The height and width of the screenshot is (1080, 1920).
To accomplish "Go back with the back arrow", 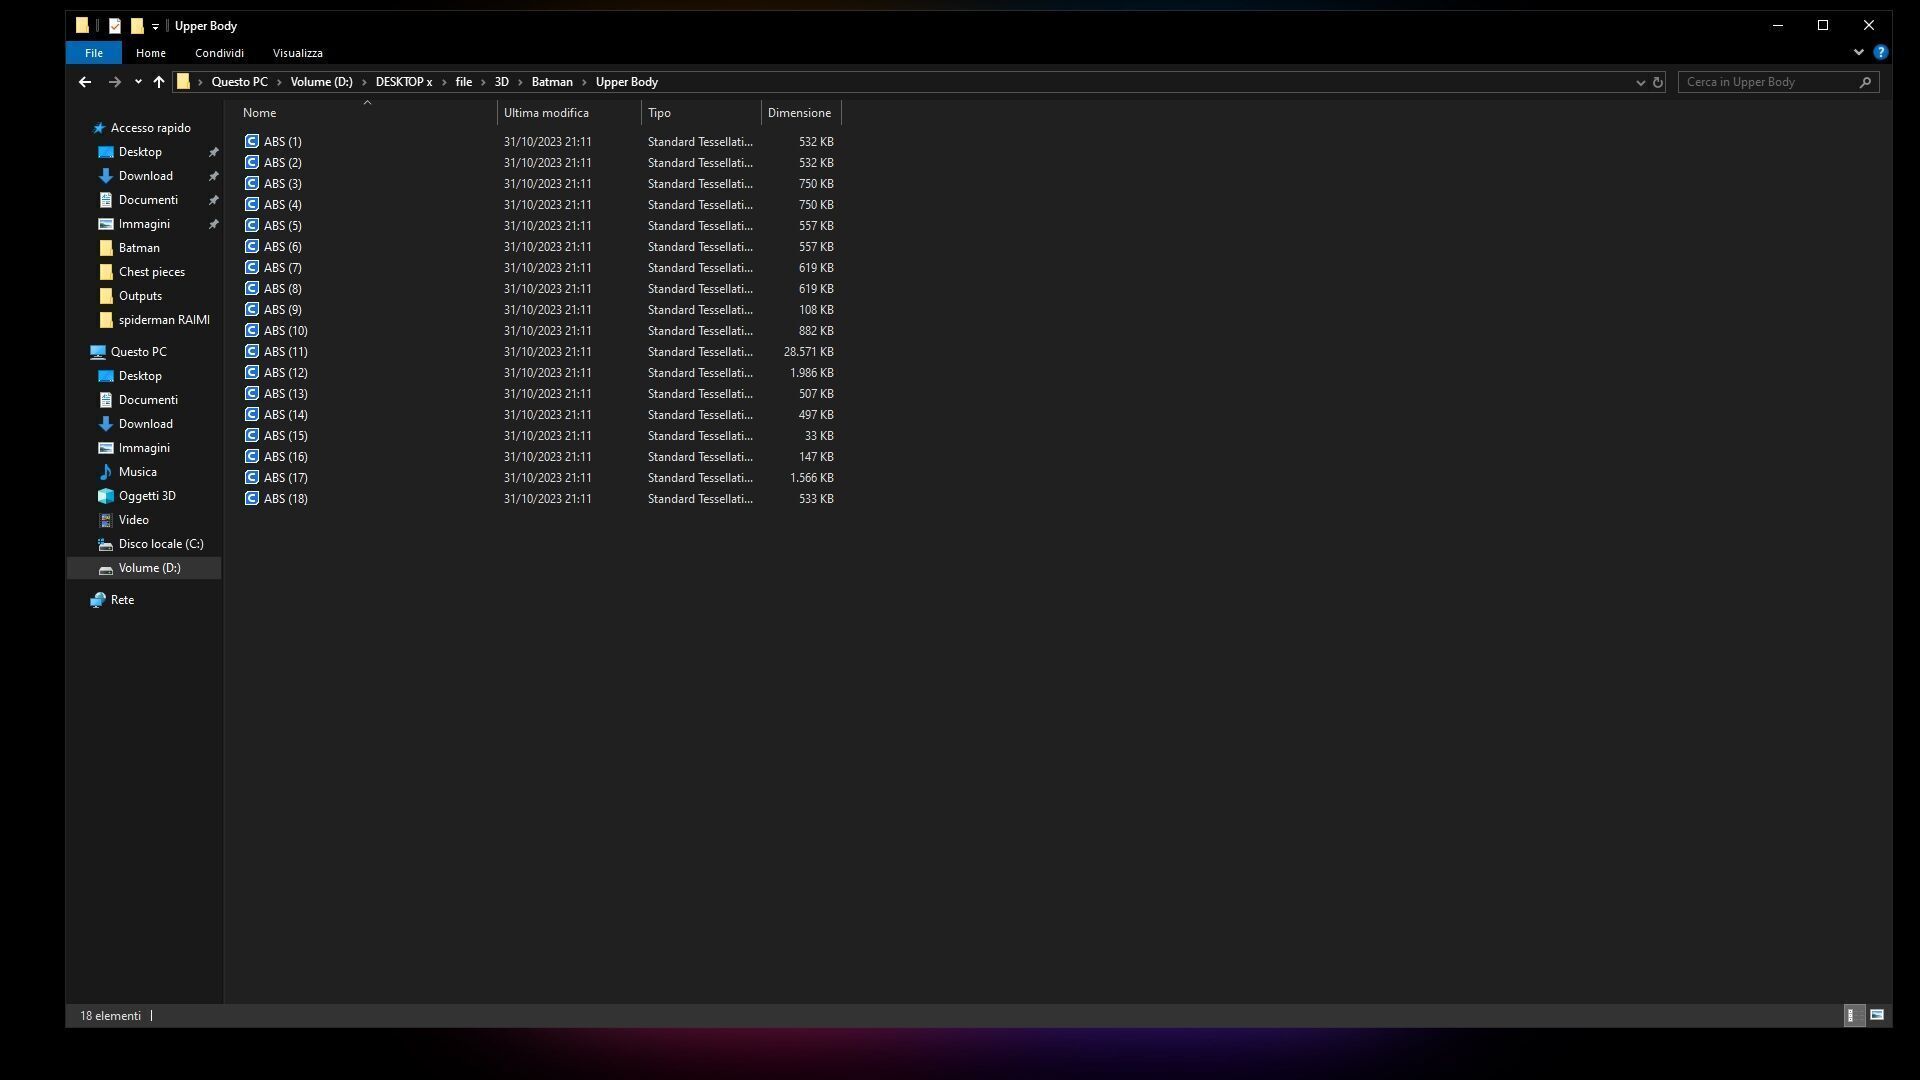I will click(85, 82).
